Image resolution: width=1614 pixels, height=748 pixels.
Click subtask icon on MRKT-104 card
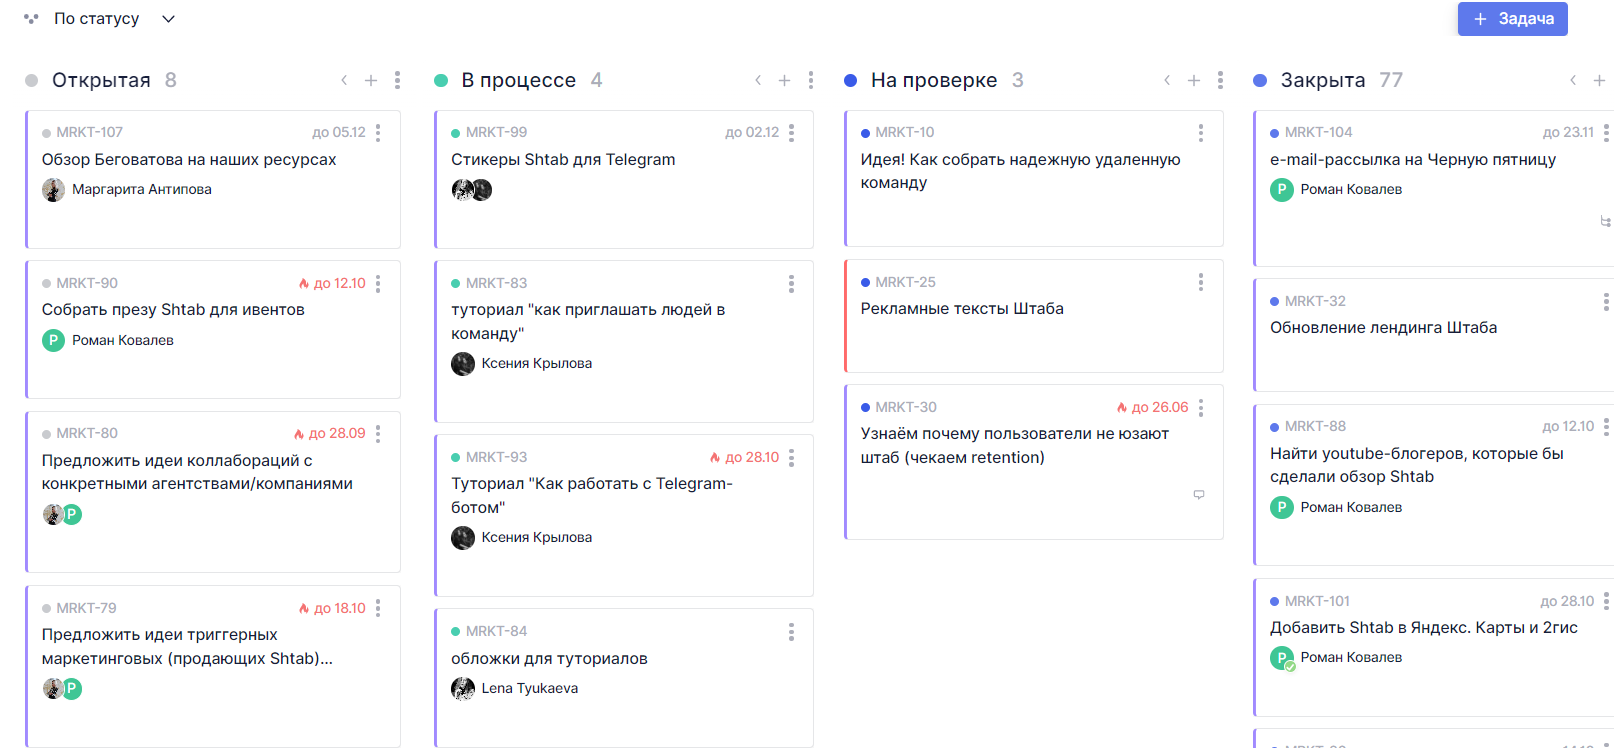tap(1605, 222)
